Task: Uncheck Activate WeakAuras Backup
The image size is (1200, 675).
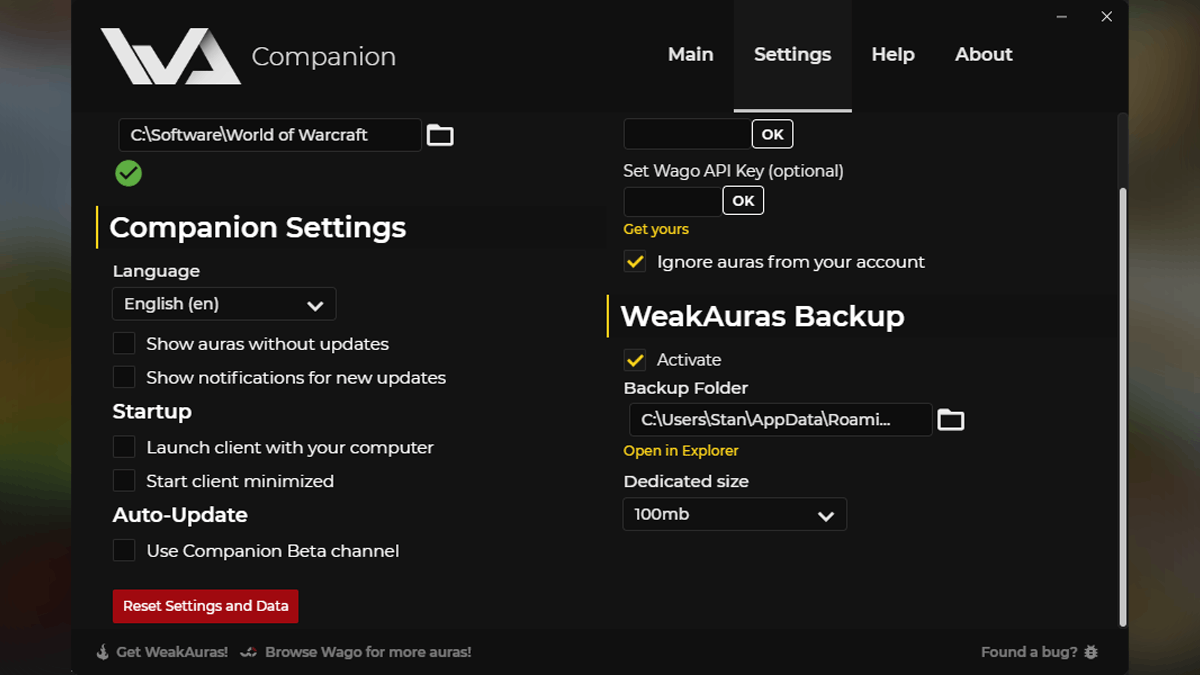Action: 635,360
